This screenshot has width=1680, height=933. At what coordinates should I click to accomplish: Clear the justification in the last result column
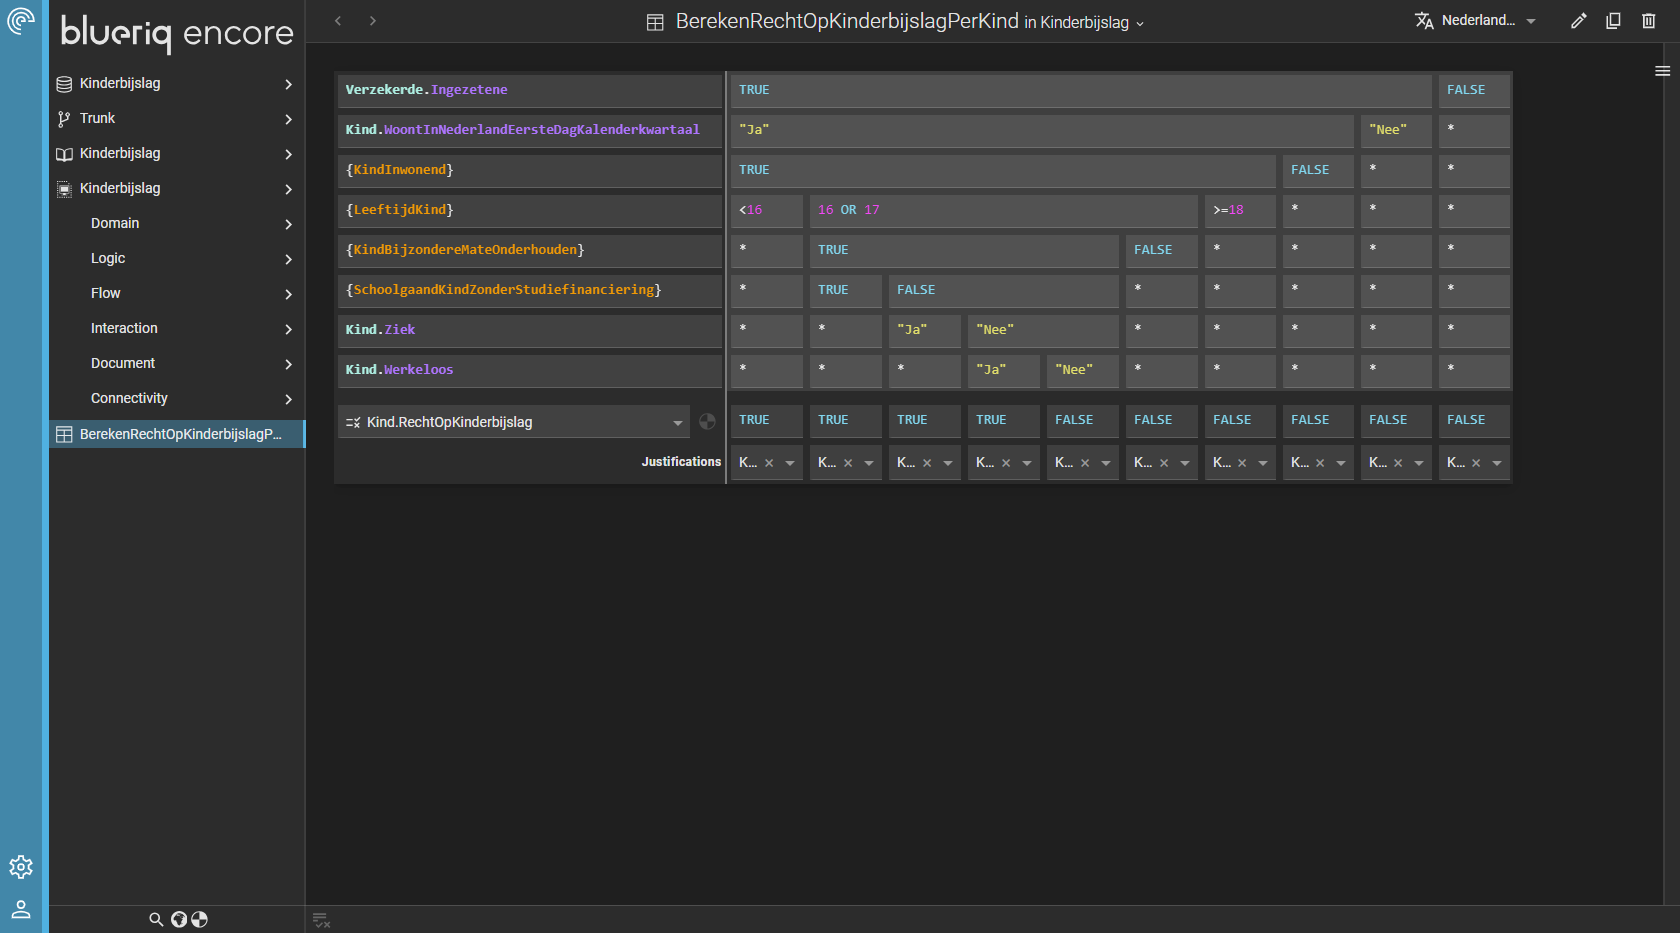pyautogui.click(x=1476, y=463)
